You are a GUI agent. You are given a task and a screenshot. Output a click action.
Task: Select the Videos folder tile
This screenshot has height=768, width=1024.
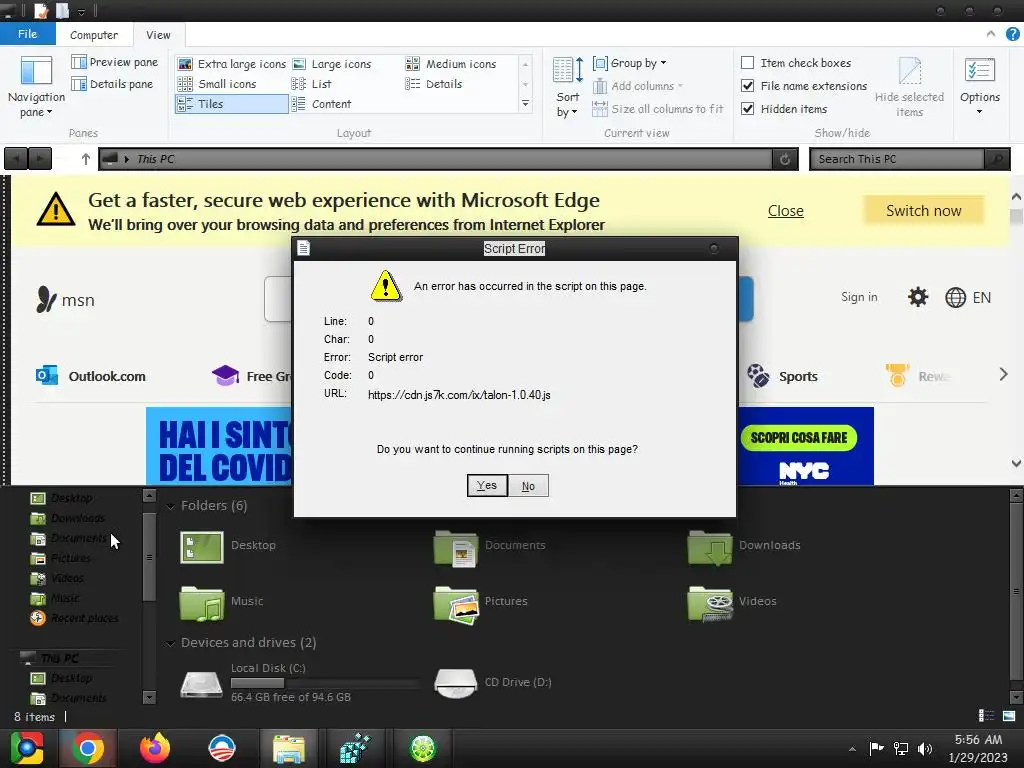pos(732,602)
